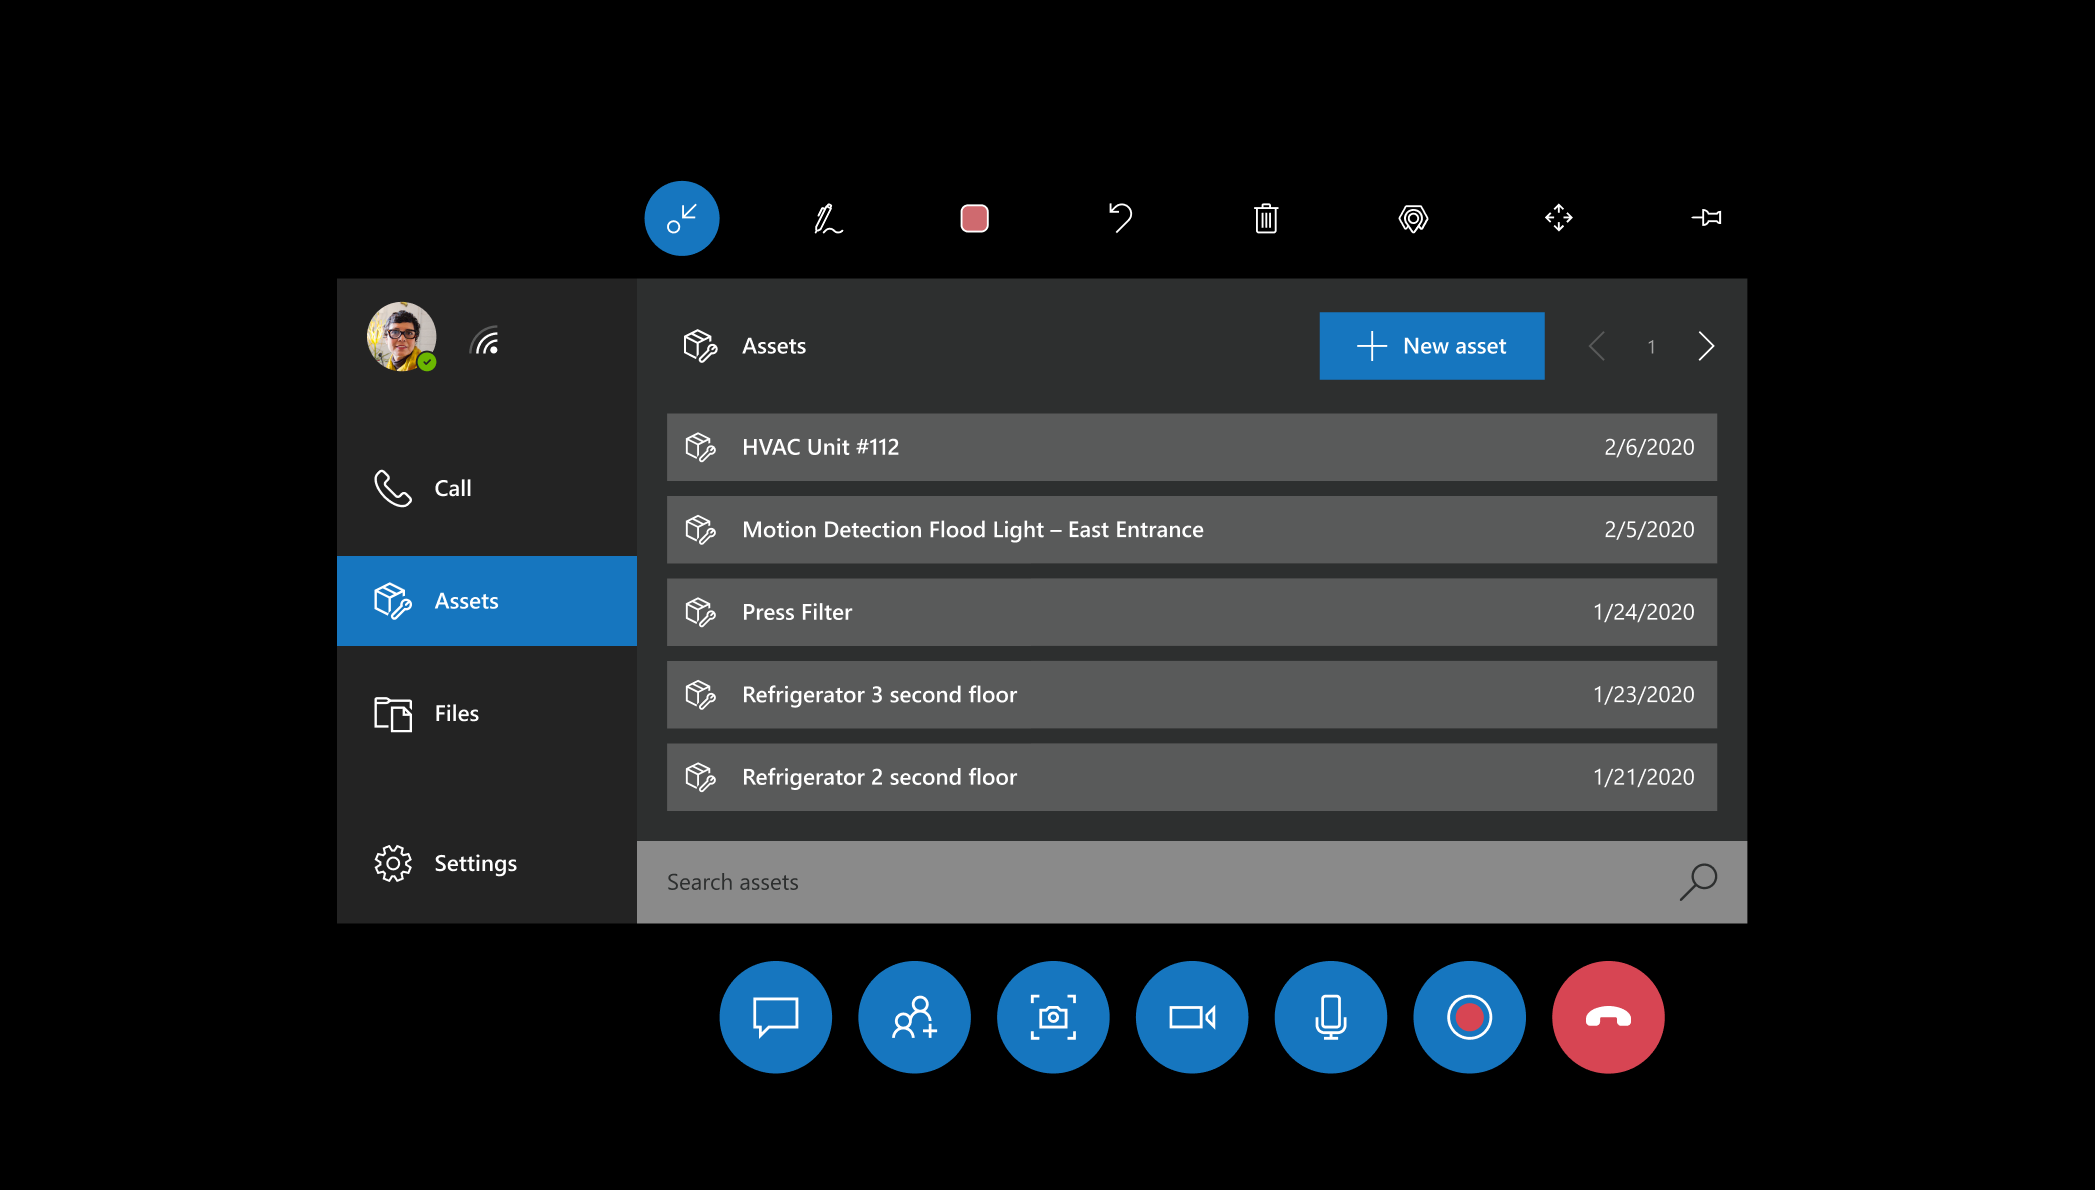Click the stop recording red square

pyautogui.click(x=973, y=219)
